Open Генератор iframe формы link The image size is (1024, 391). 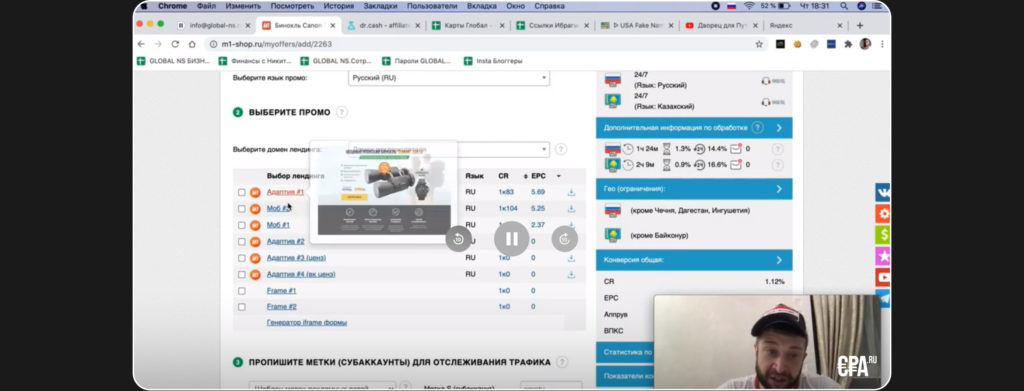[x=307, y=322]
